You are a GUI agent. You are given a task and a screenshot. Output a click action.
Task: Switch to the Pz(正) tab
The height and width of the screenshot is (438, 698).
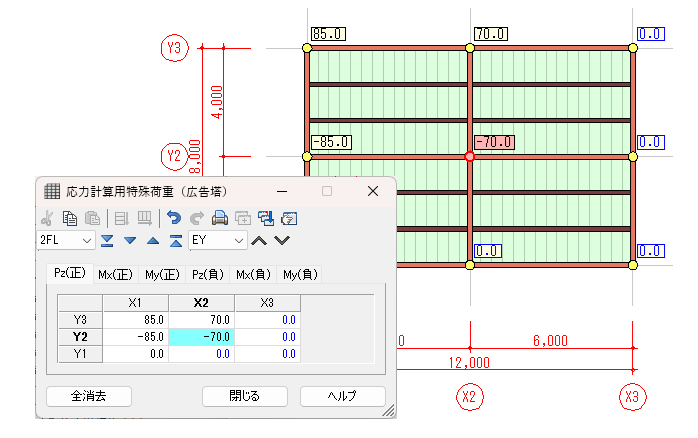(69, 273)
